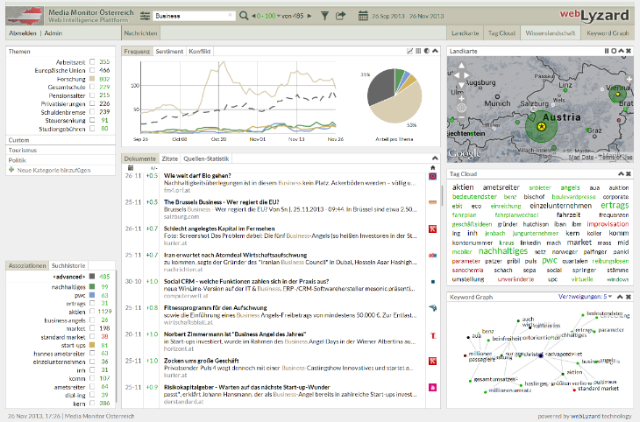The width and height of the screenshot is (640, 422).
Task: Click the export share arrow icon
Action: tap(340, 16)
